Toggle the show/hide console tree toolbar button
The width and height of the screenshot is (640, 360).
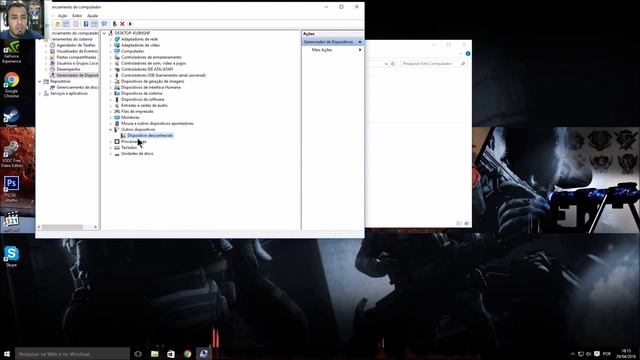[66, 24]
